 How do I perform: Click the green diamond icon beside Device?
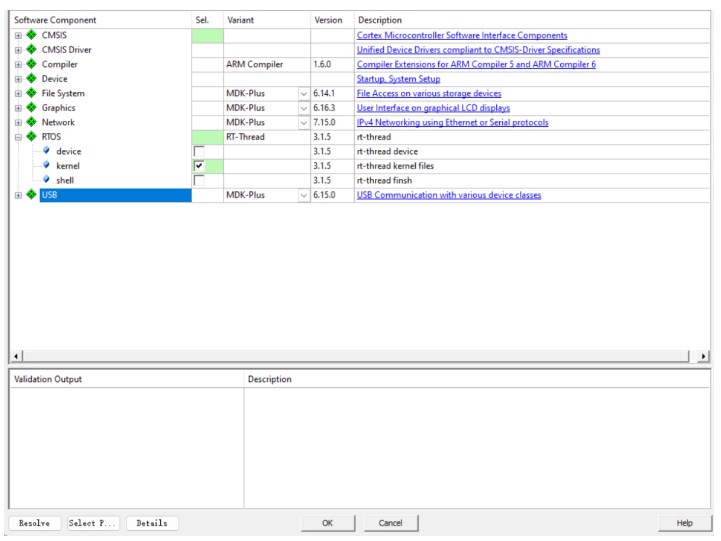point(31,79)
